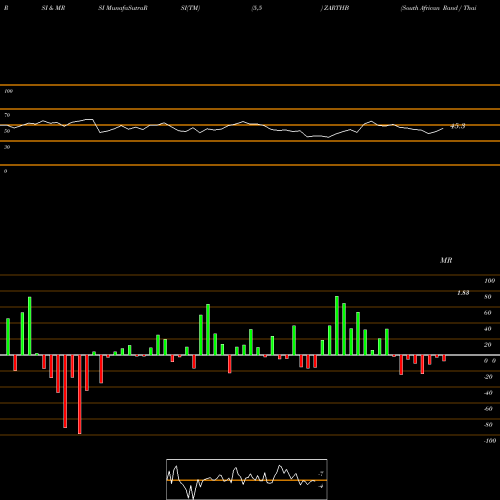
Task: Click the RSI axis label '0'
Action: point(5,171)
